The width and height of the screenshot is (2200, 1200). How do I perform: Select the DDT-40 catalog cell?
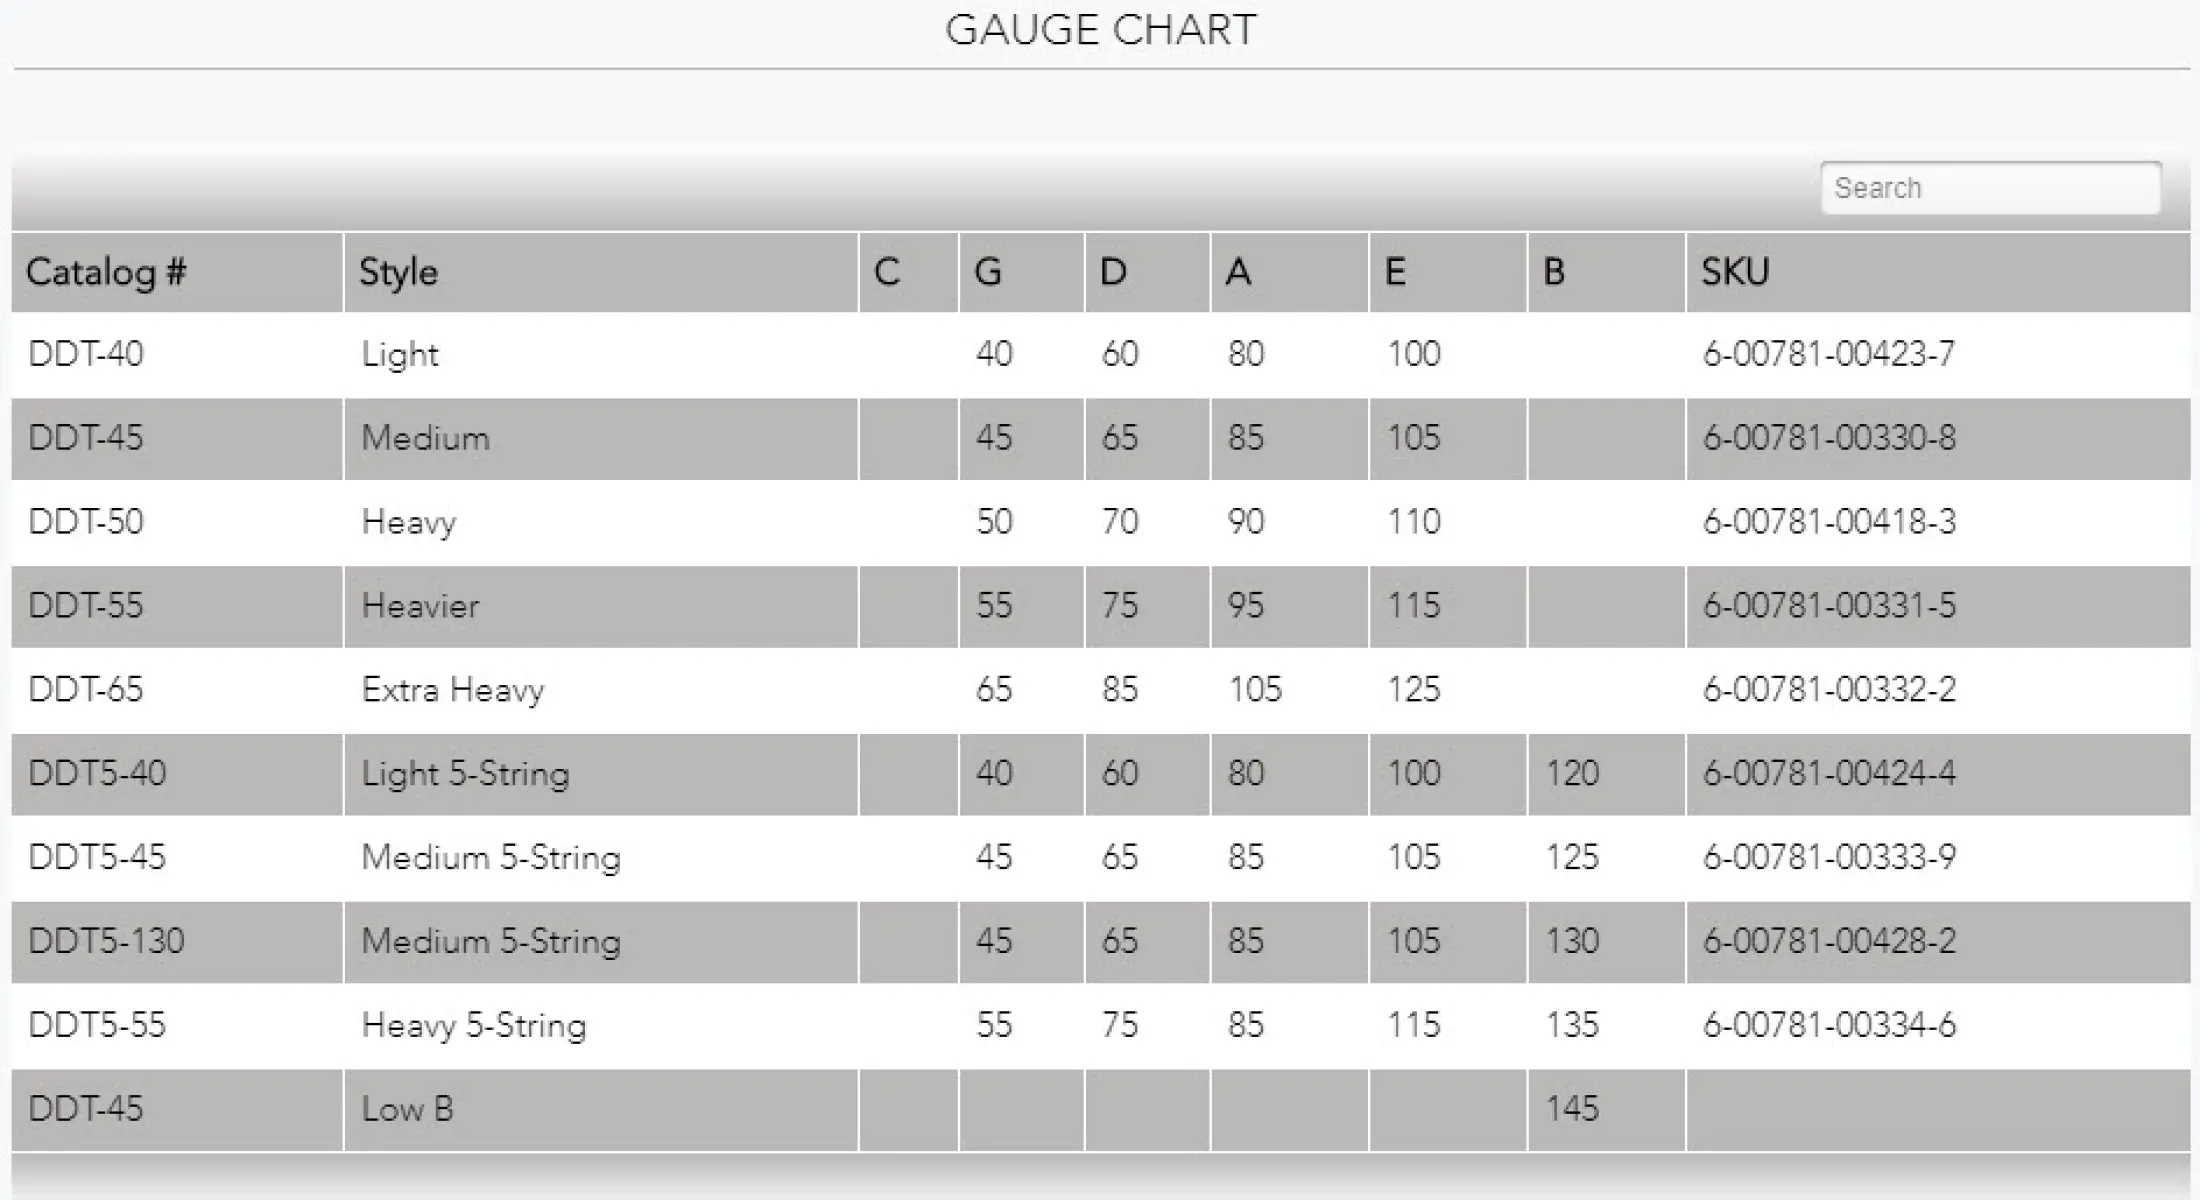click(x=86, y=354)
